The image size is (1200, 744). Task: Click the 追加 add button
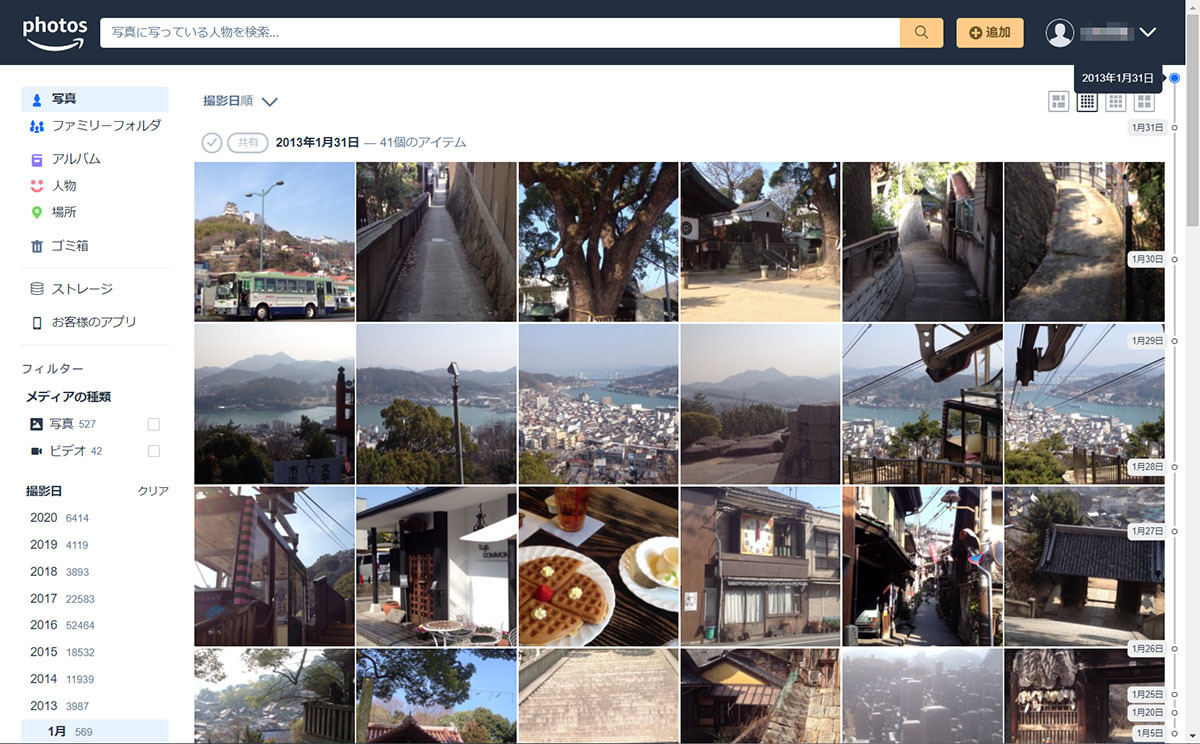point(989,32)
